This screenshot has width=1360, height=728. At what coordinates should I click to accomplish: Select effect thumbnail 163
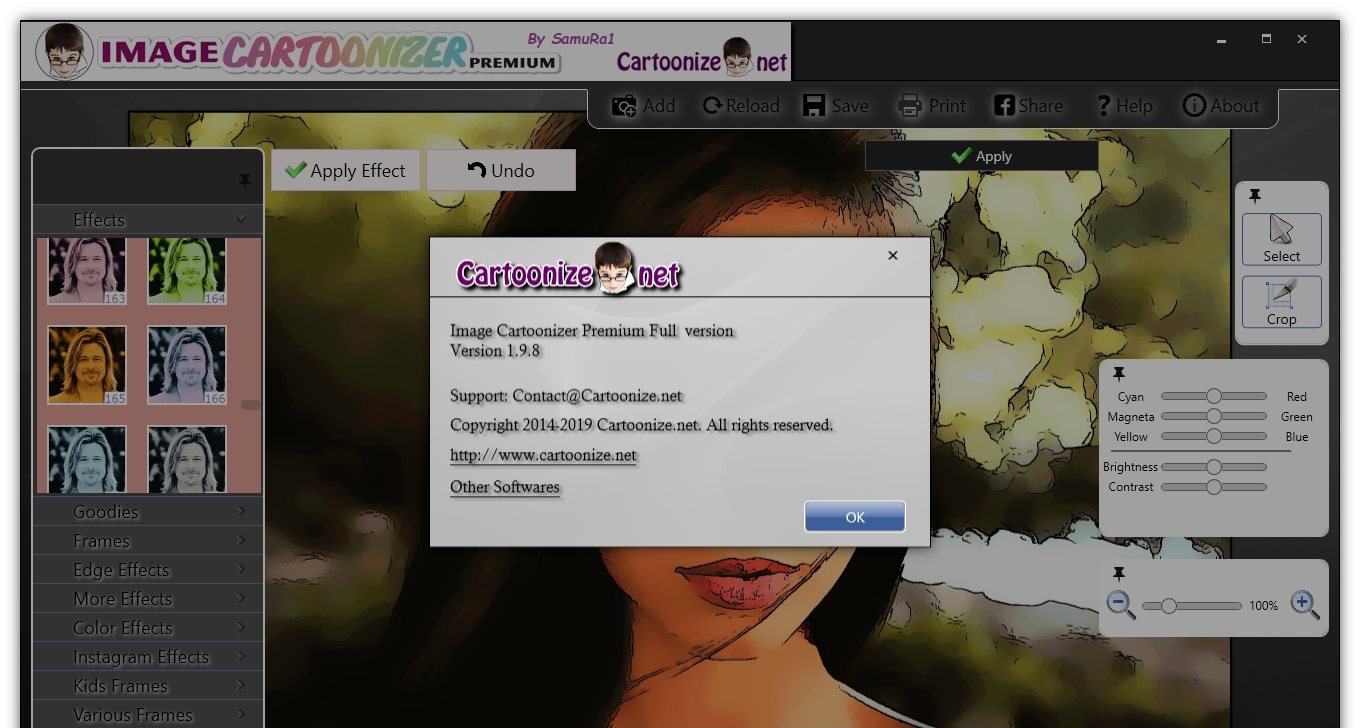[x=87, y=271]
